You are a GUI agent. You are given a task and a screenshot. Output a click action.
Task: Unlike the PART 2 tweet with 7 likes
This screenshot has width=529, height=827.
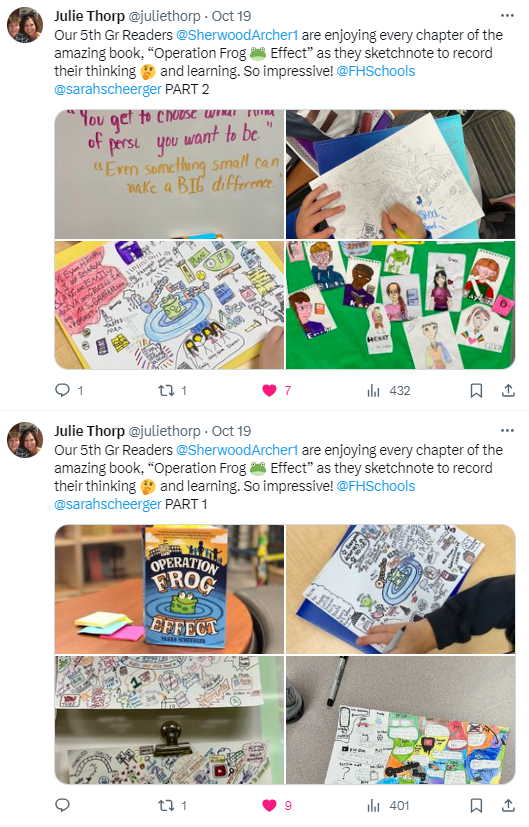pyautogui.click(x=276, y=390)
